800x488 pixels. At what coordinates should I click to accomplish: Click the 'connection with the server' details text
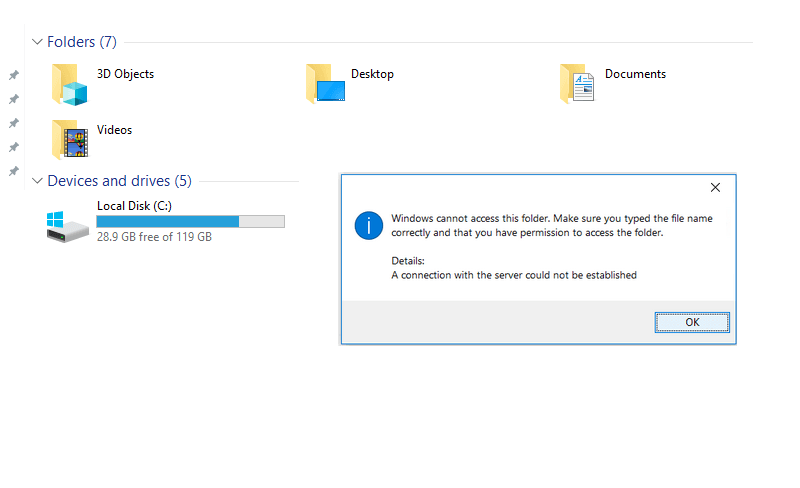(514, 275)
